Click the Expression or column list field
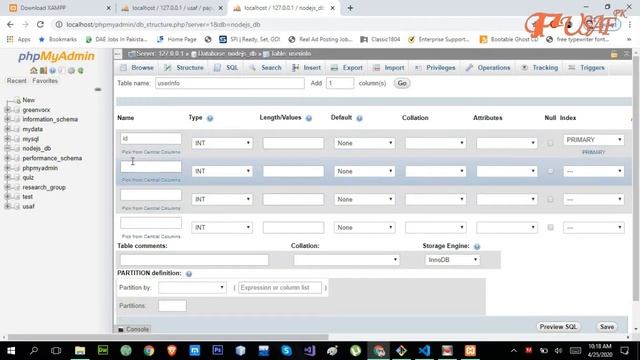This screenshot has width=640, height=360. (x=280, y=288)
